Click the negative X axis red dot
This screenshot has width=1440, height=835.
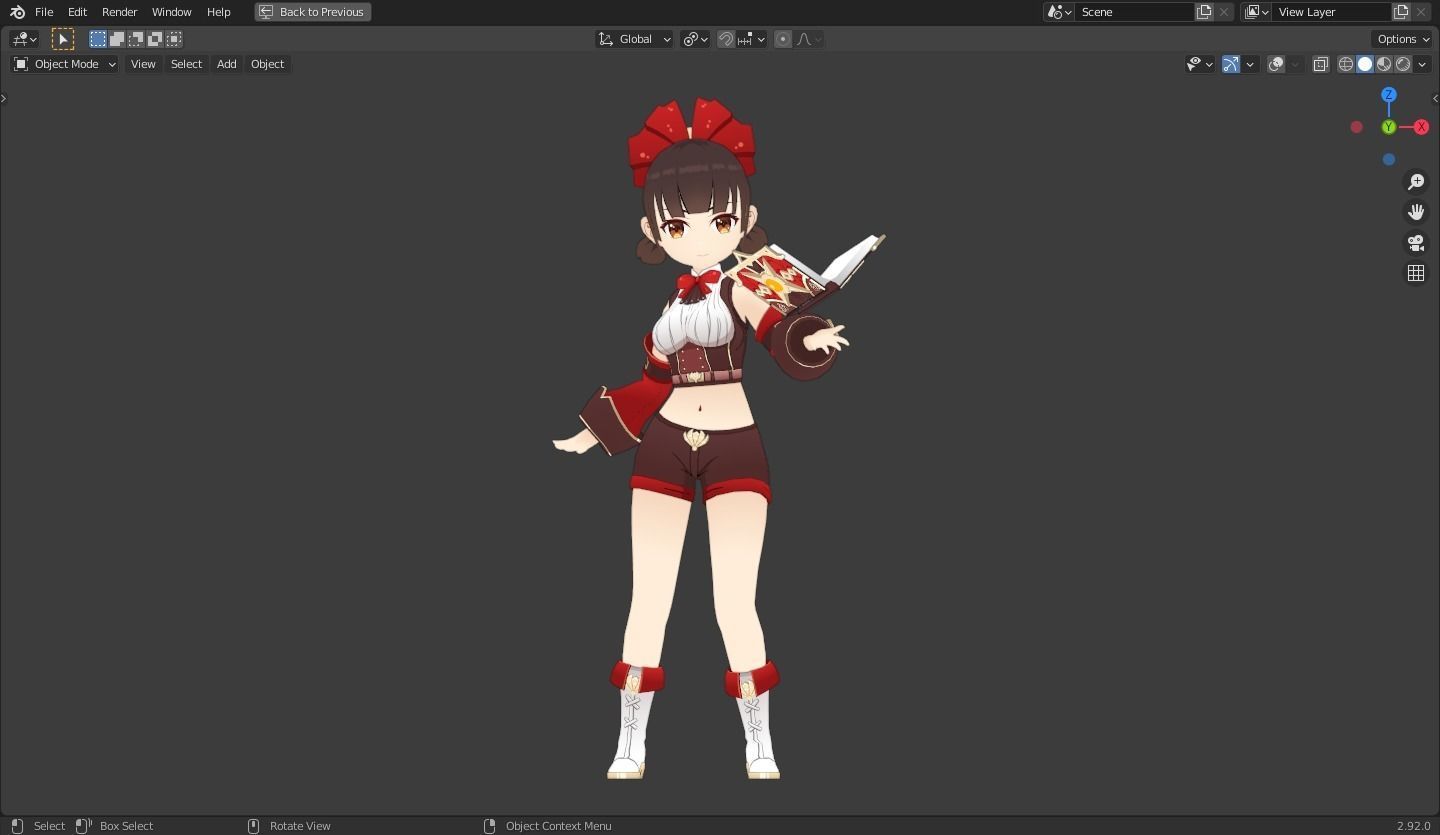click(x=1356, y=127)
